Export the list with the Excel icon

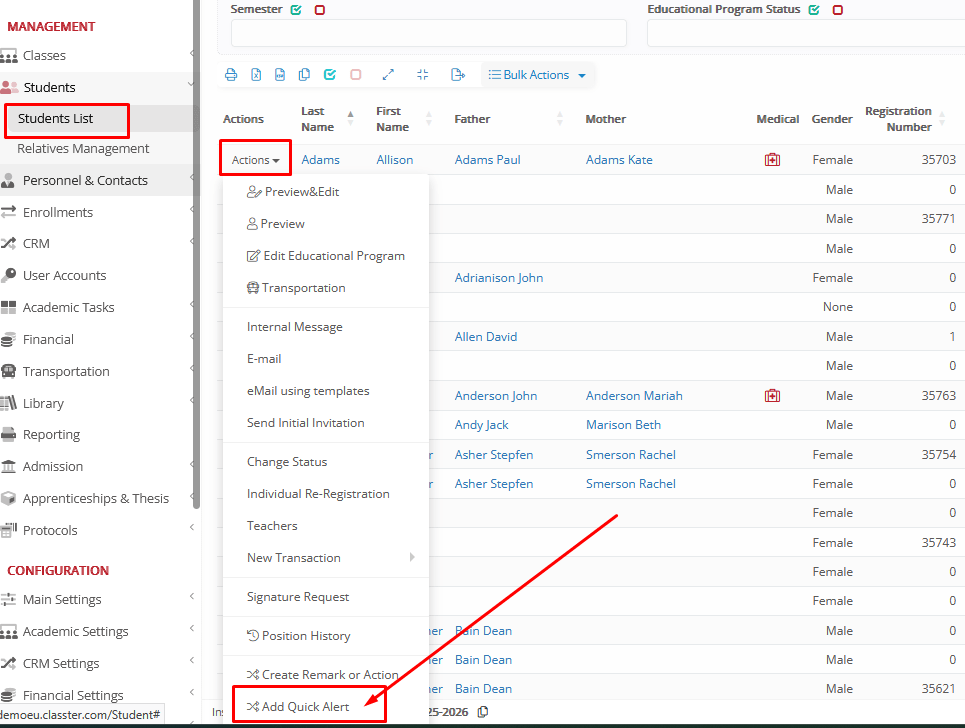point(256,75)
